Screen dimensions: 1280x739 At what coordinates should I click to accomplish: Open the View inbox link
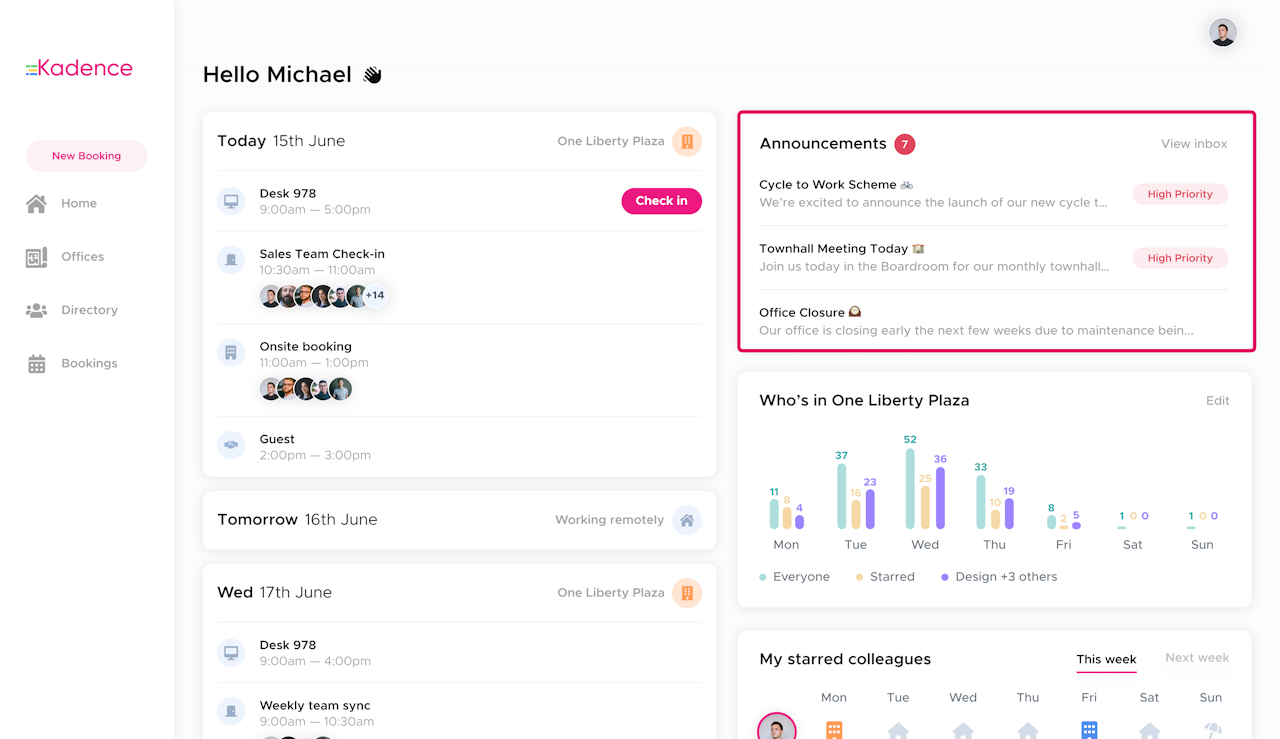pyautogui.click(x=1193, y=144)
